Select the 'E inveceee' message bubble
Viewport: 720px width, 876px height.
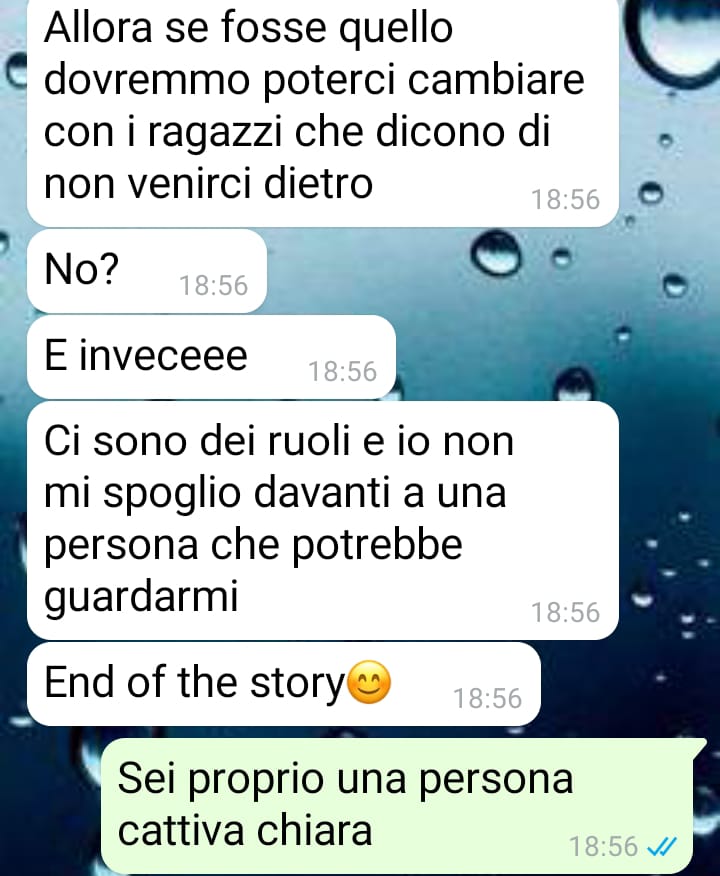click(211, 357)
